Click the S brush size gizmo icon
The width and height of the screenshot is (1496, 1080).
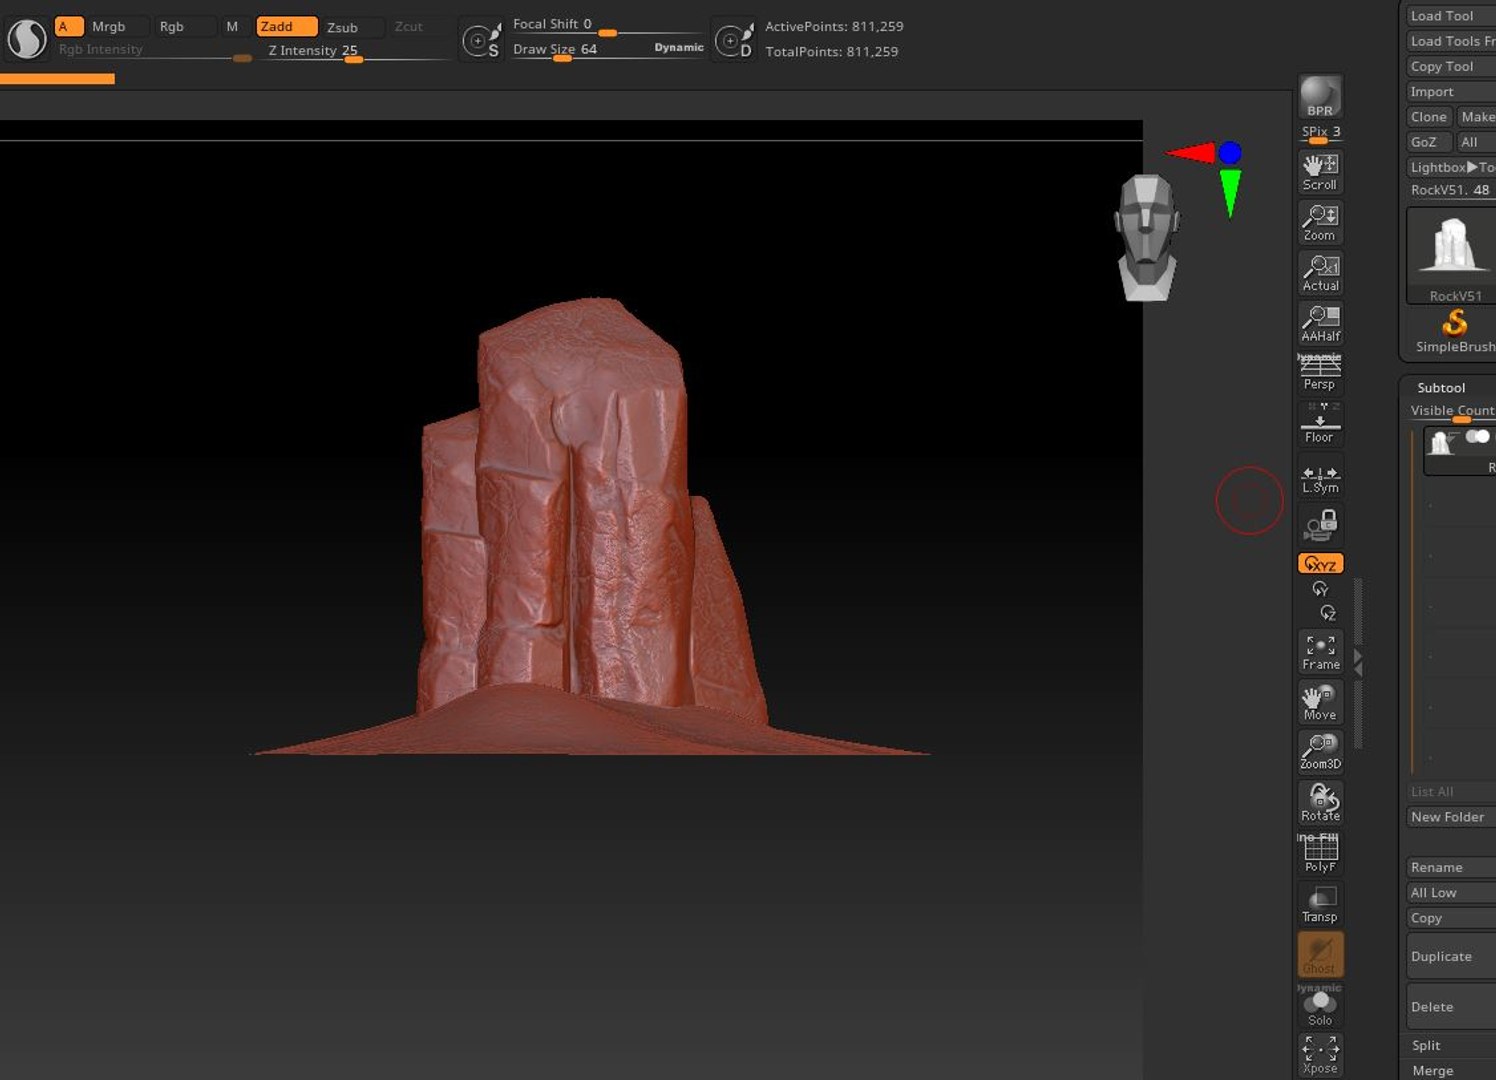481,41
